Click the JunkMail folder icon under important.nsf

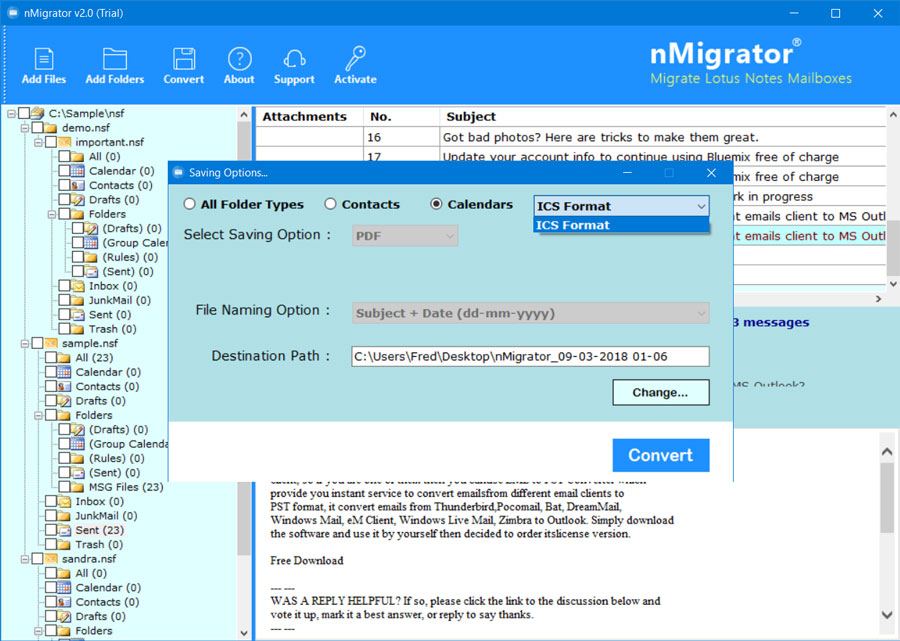(78, 300)
